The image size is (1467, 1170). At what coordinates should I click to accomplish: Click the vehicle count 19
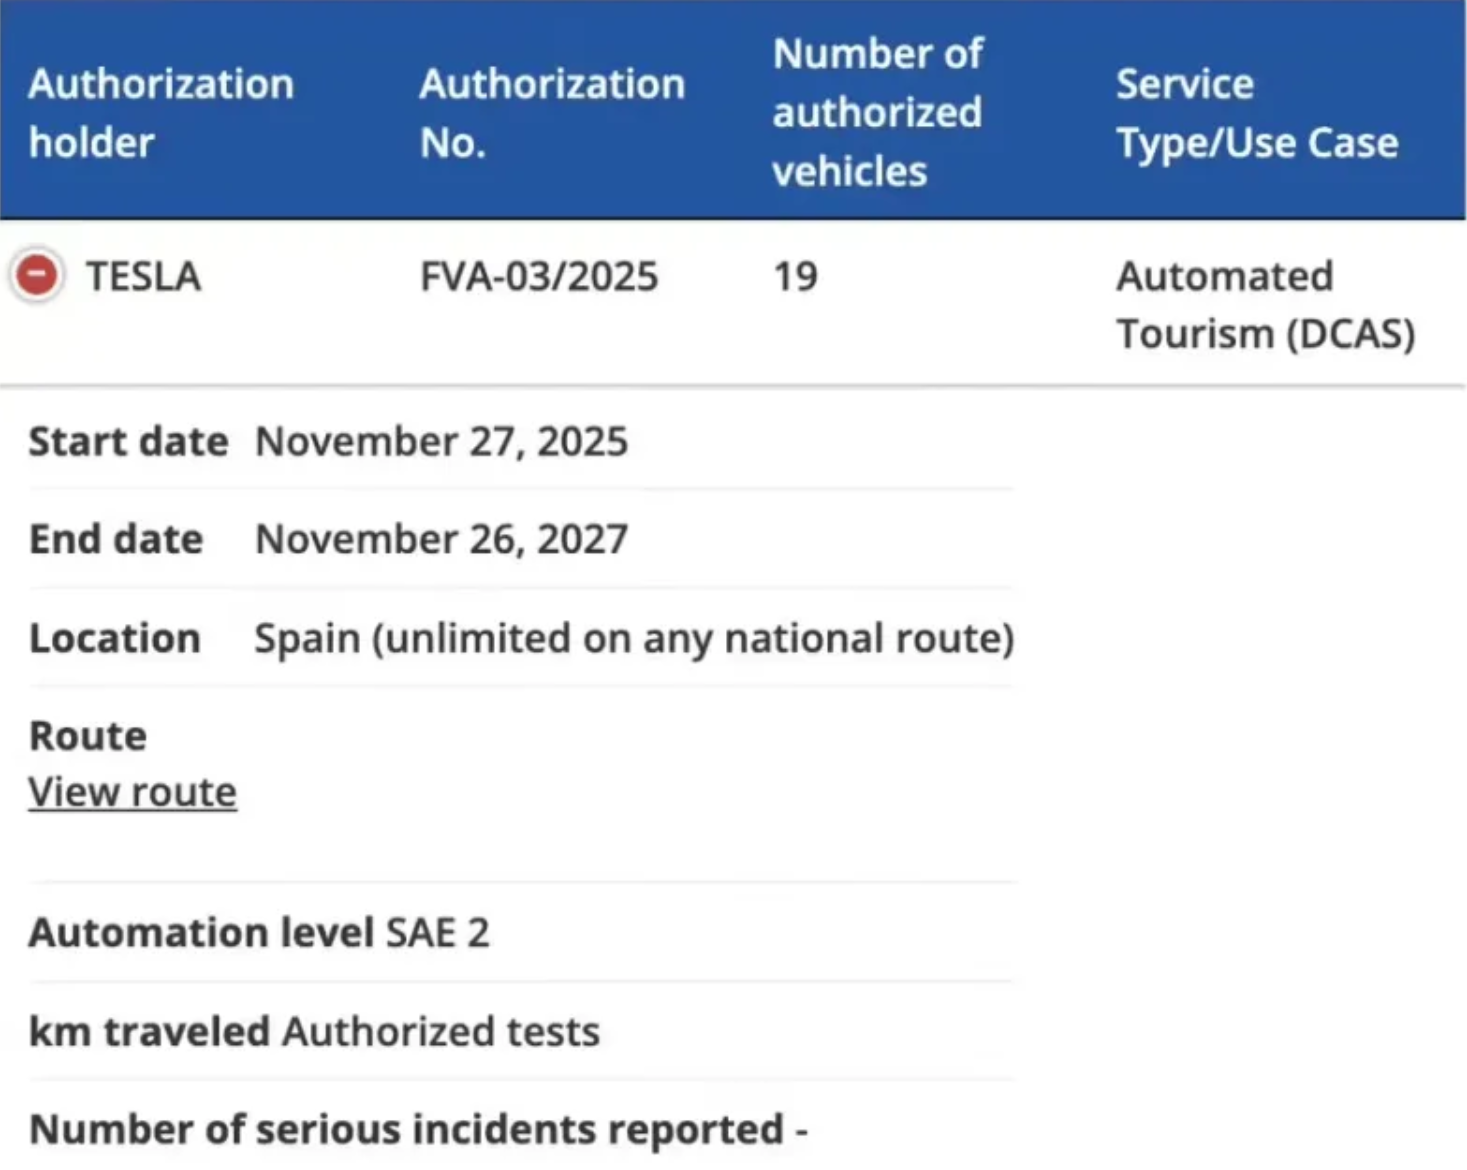pyautogui.click(x=795, y=276)
